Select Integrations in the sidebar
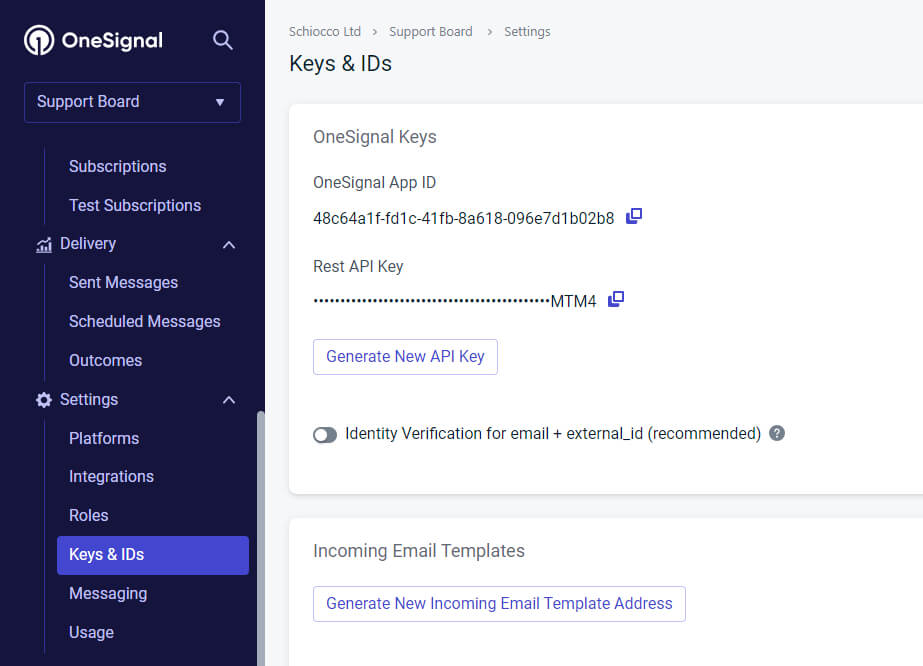The width and height of the screenshot is (923, 666). (x=111, y=477)
